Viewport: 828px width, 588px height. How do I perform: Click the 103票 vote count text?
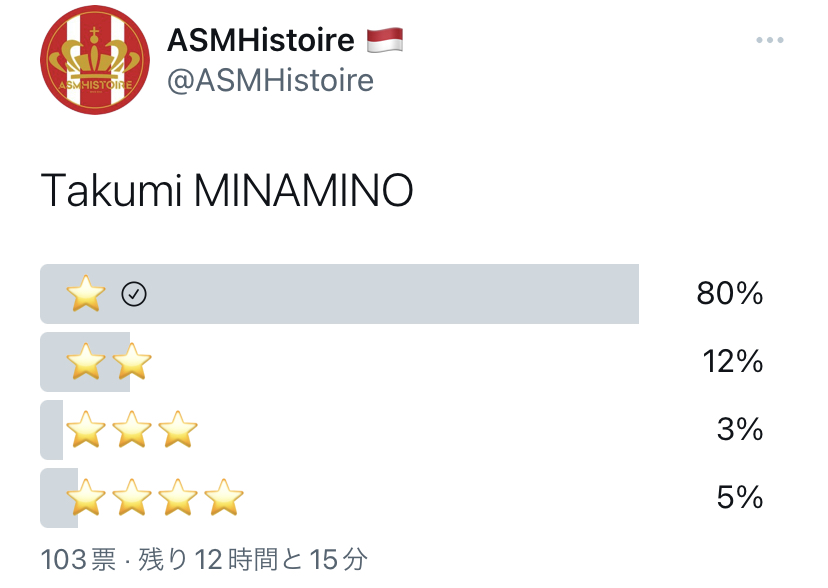pos(78,559)
